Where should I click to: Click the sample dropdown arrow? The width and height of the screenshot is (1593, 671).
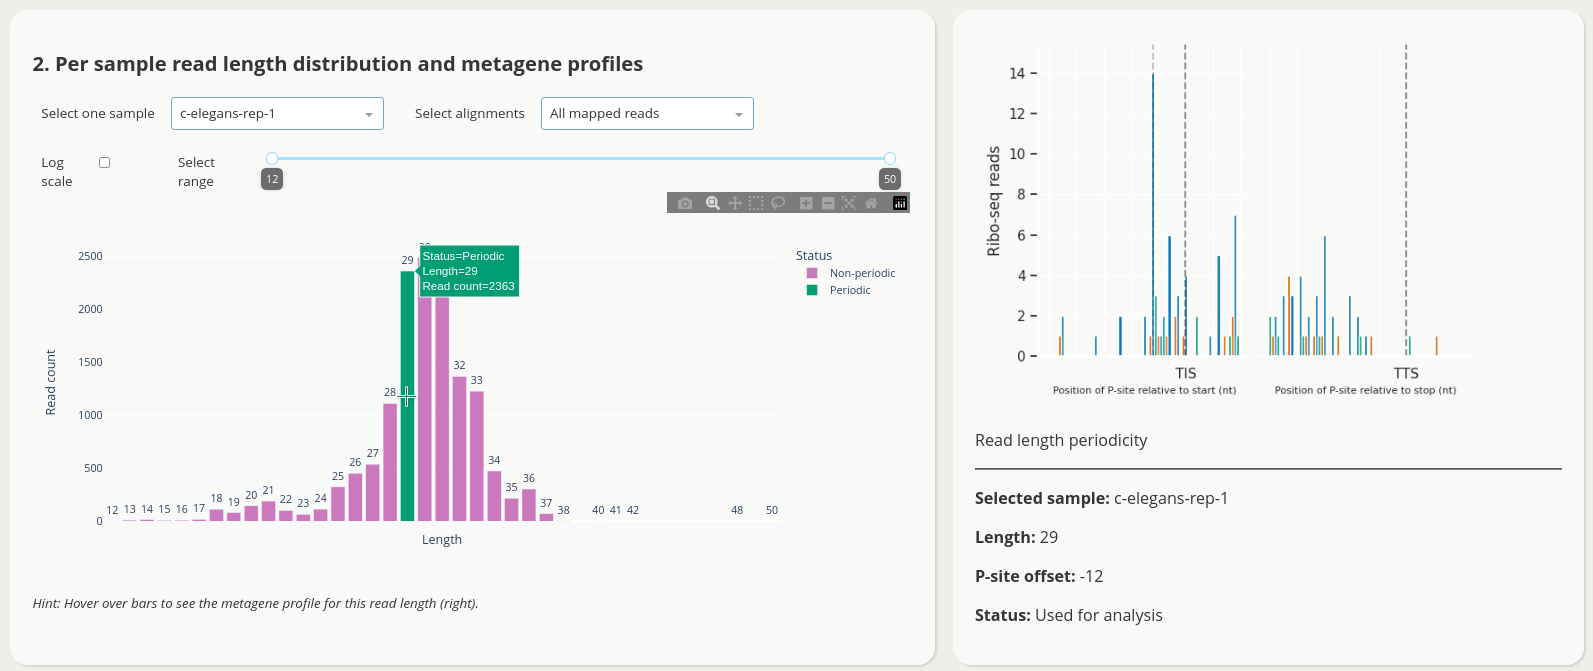369,115
